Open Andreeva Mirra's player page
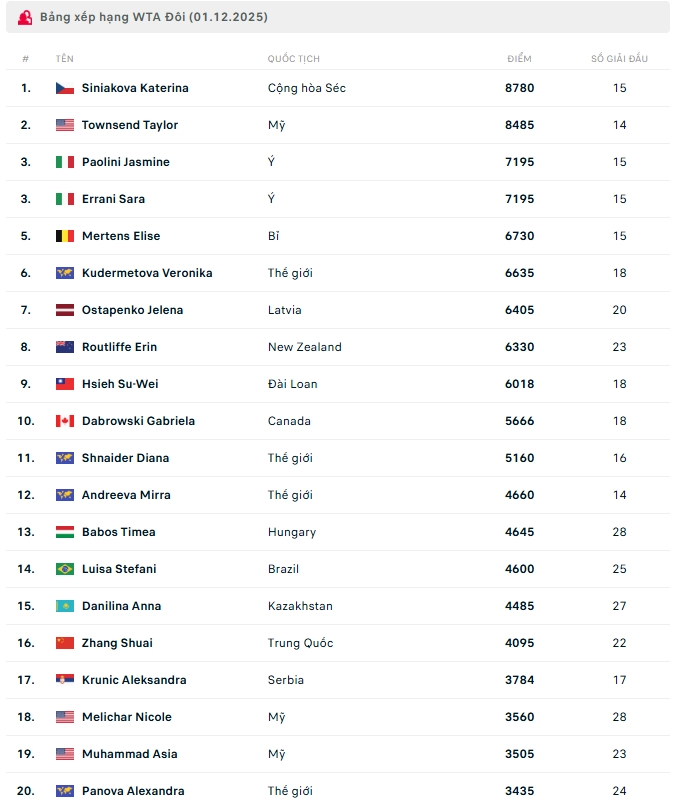678x805 pixels. tap(126, 495)
